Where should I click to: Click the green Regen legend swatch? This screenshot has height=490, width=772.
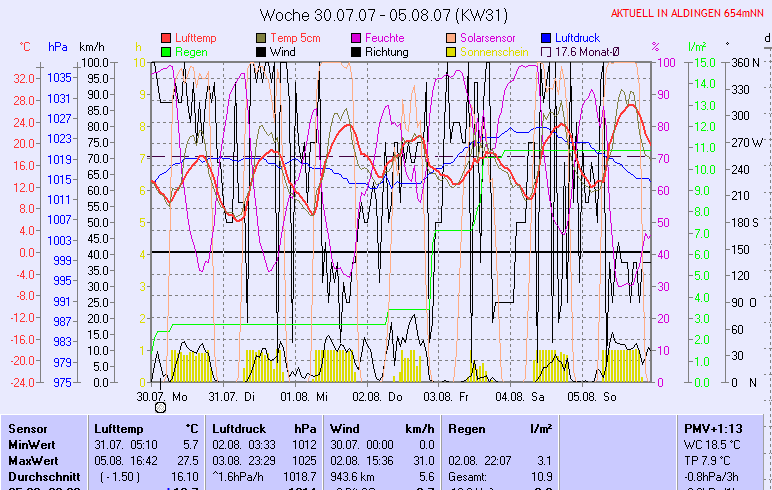click(x=166, y=51)
